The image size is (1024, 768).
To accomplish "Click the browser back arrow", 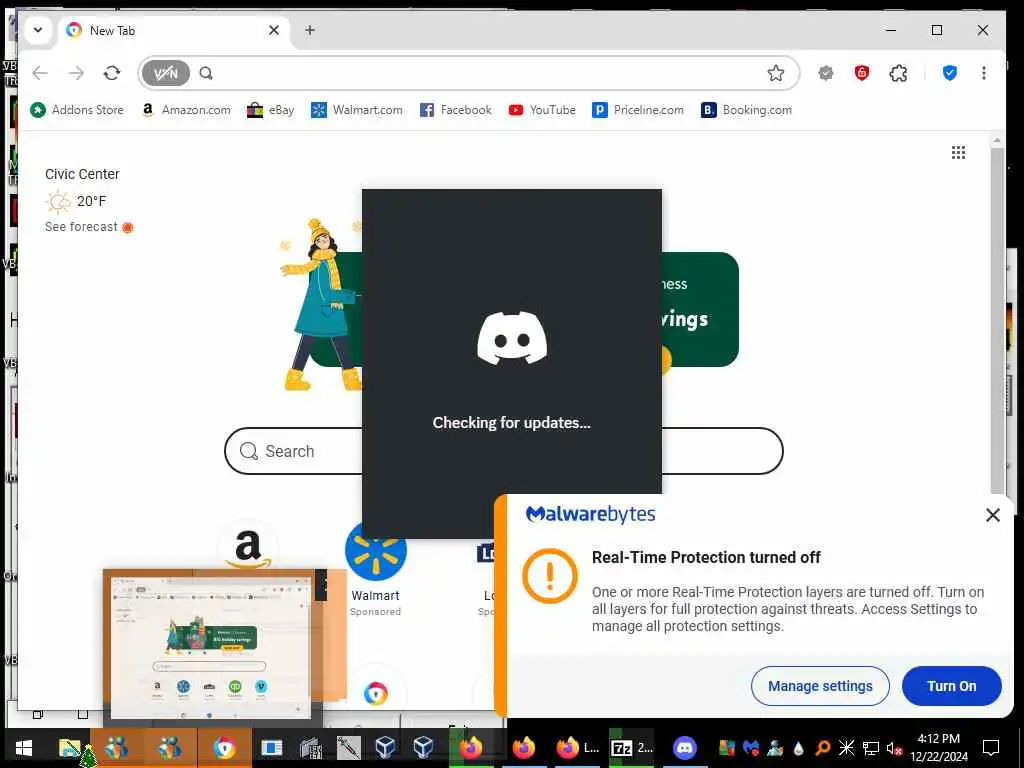I will (40, 73).
